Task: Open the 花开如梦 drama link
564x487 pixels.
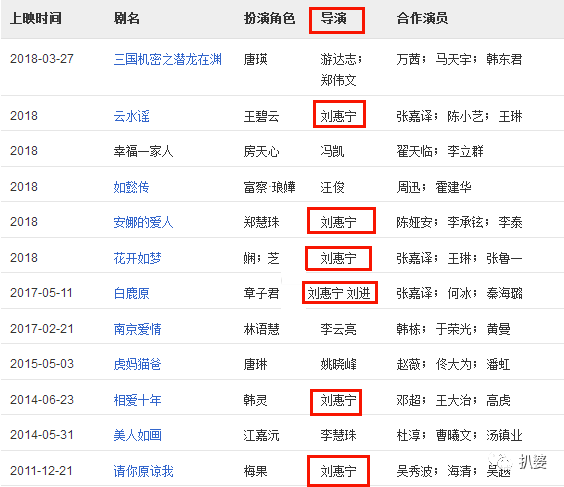Action: 137,258
